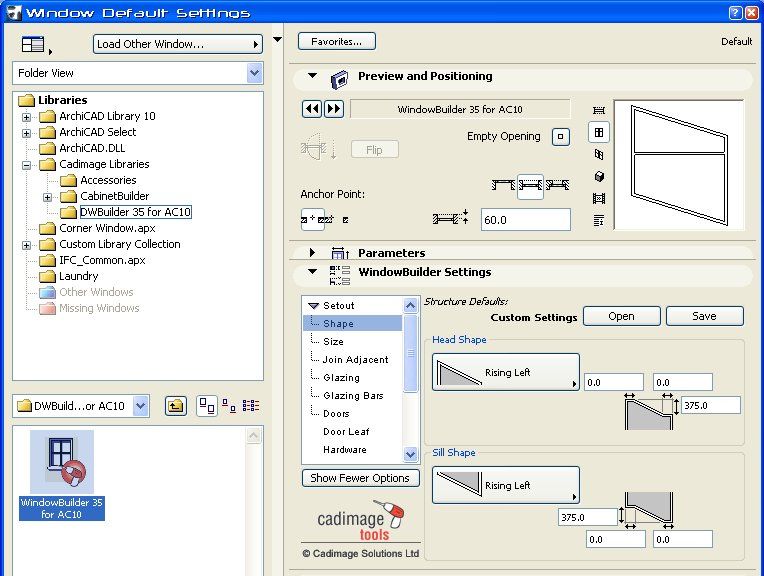Click the Open custom settings button
764x576 pixels.
621,316
